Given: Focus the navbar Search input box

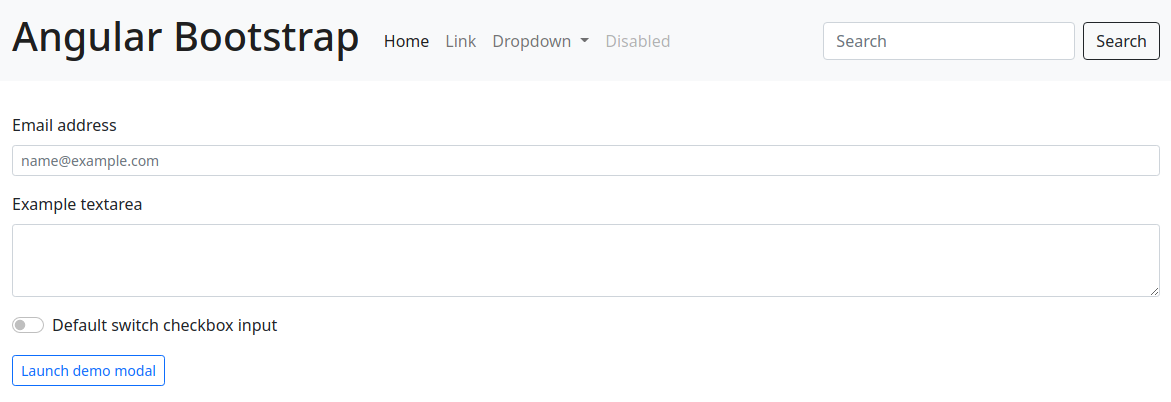Looking at the screenshot, I should (x=948, y=41).
